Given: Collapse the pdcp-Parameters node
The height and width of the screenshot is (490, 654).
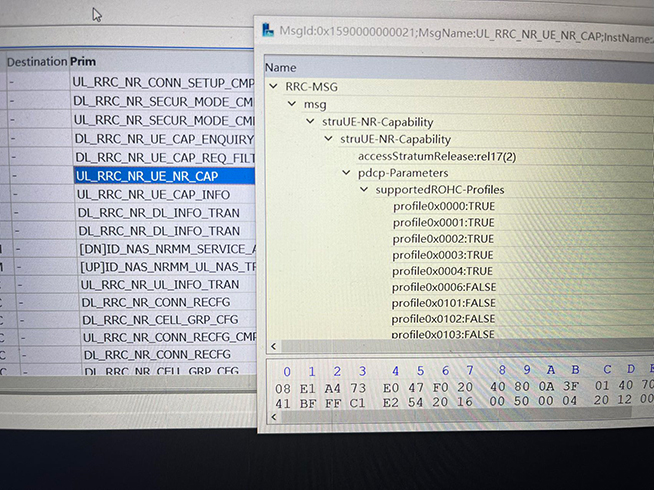Looking at the screenshot, I should click(x=347, y=173).
